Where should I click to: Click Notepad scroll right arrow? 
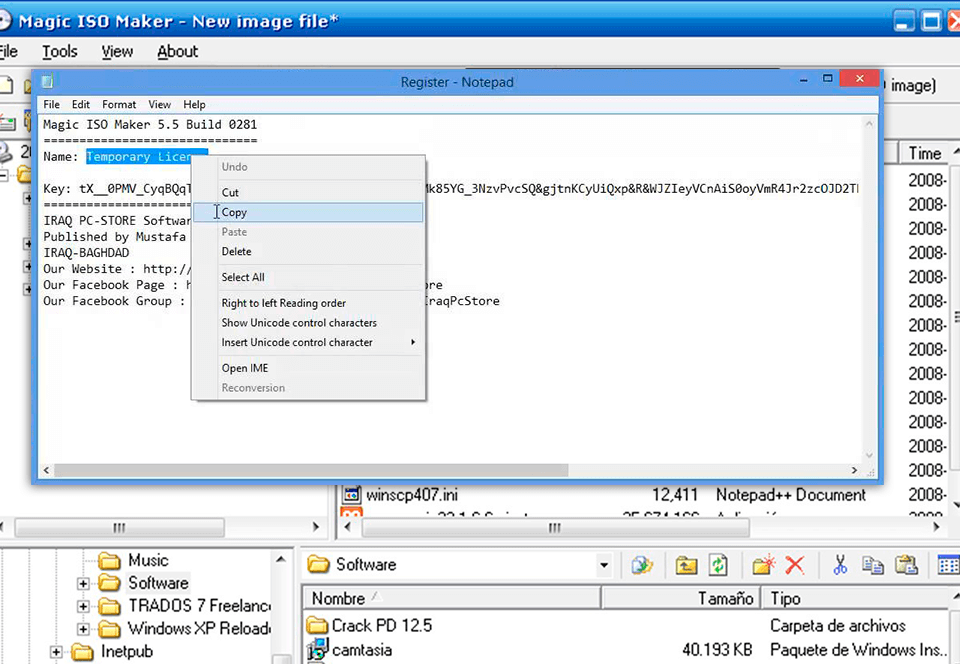(854, 470)
